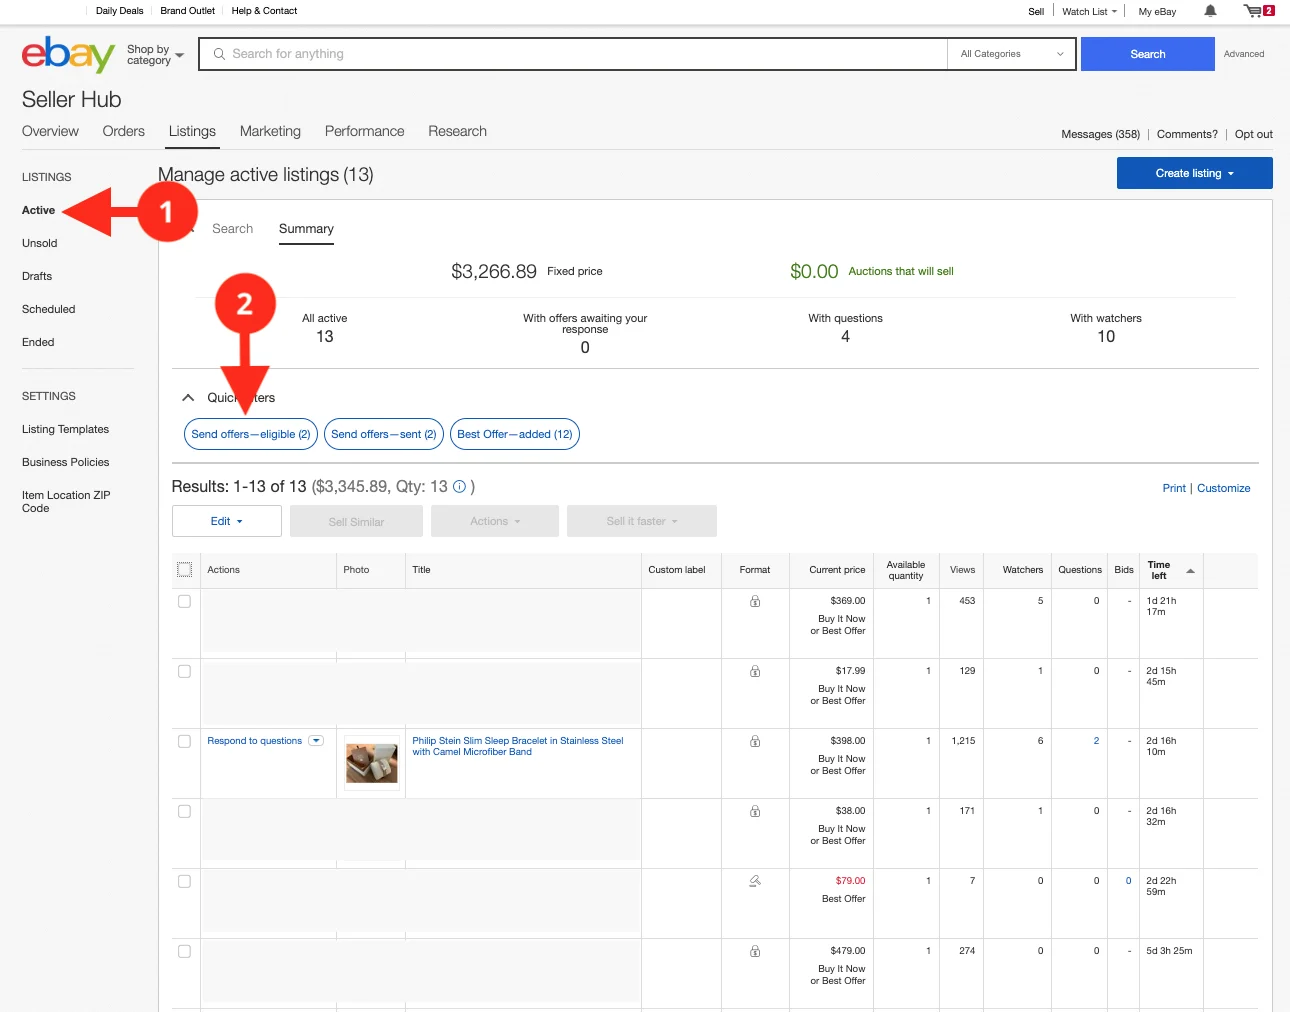Open the All Categories dropdown
The height and width of the screenshot is (1012, 1290).
[1010, 53]
